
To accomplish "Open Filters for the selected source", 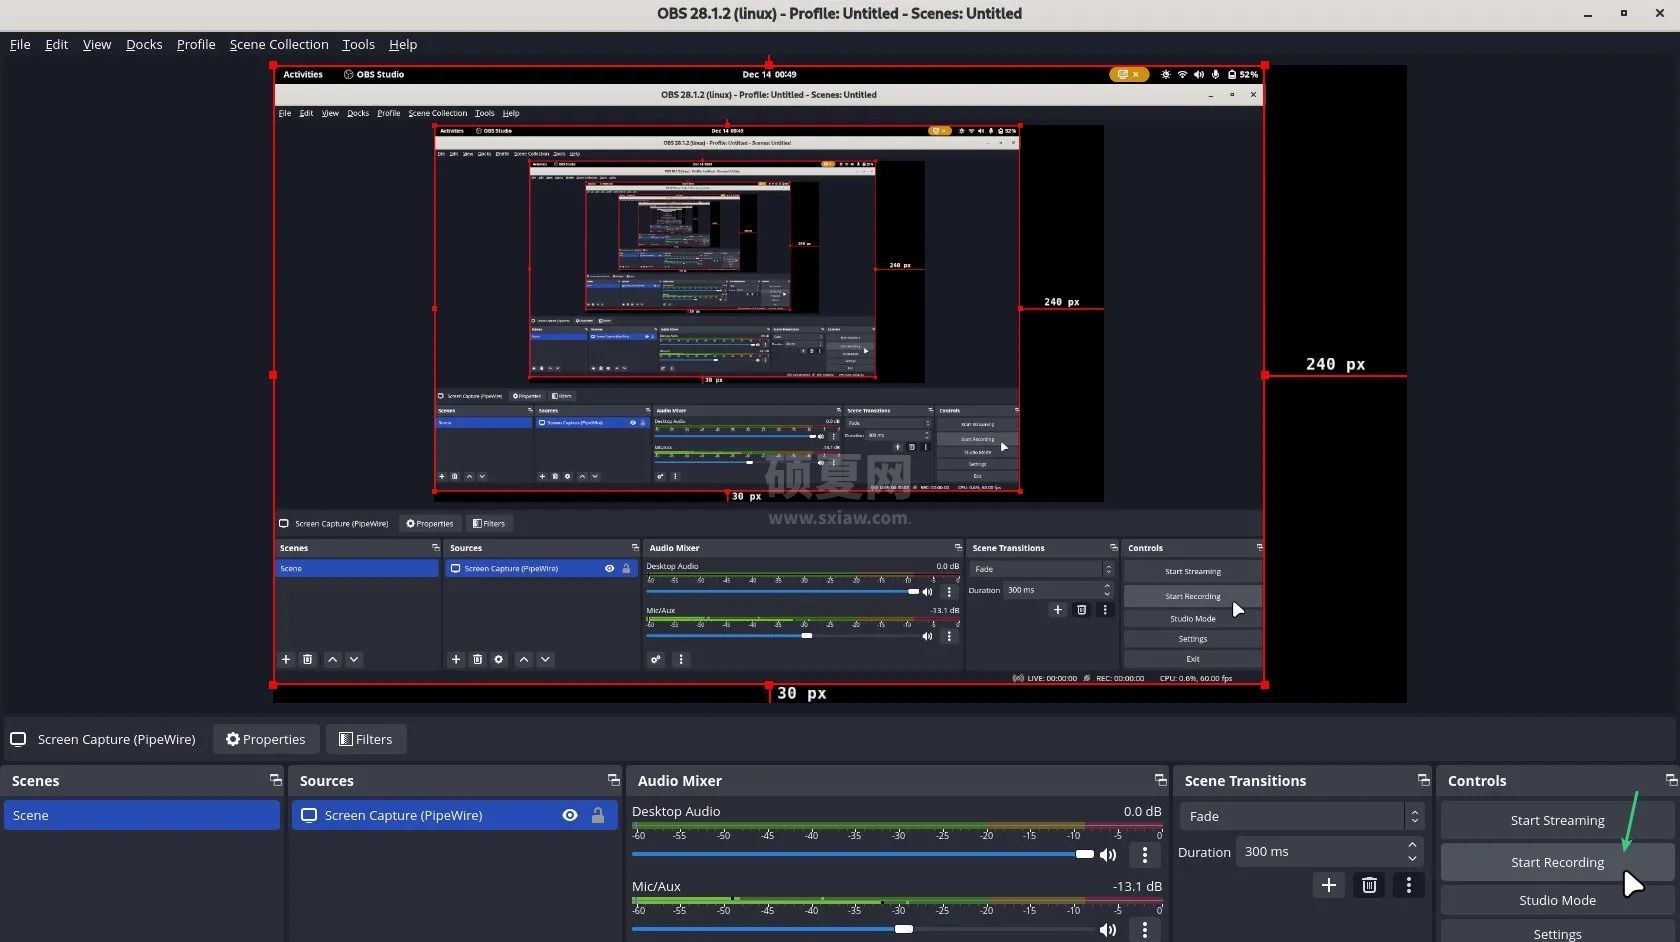I will 366,739.
